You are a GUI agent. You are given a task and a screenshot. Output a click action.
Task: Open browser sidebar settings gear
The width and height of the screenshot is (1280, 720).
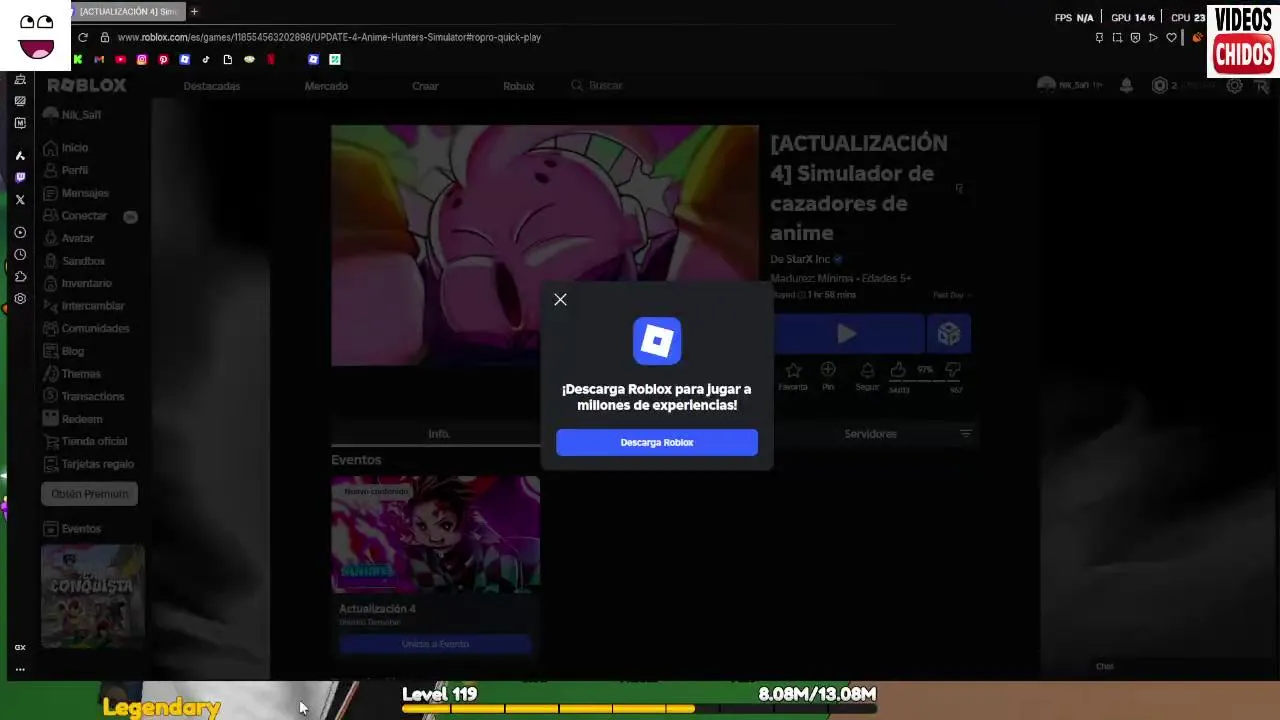pyautogui.click(x=20, y=298)
